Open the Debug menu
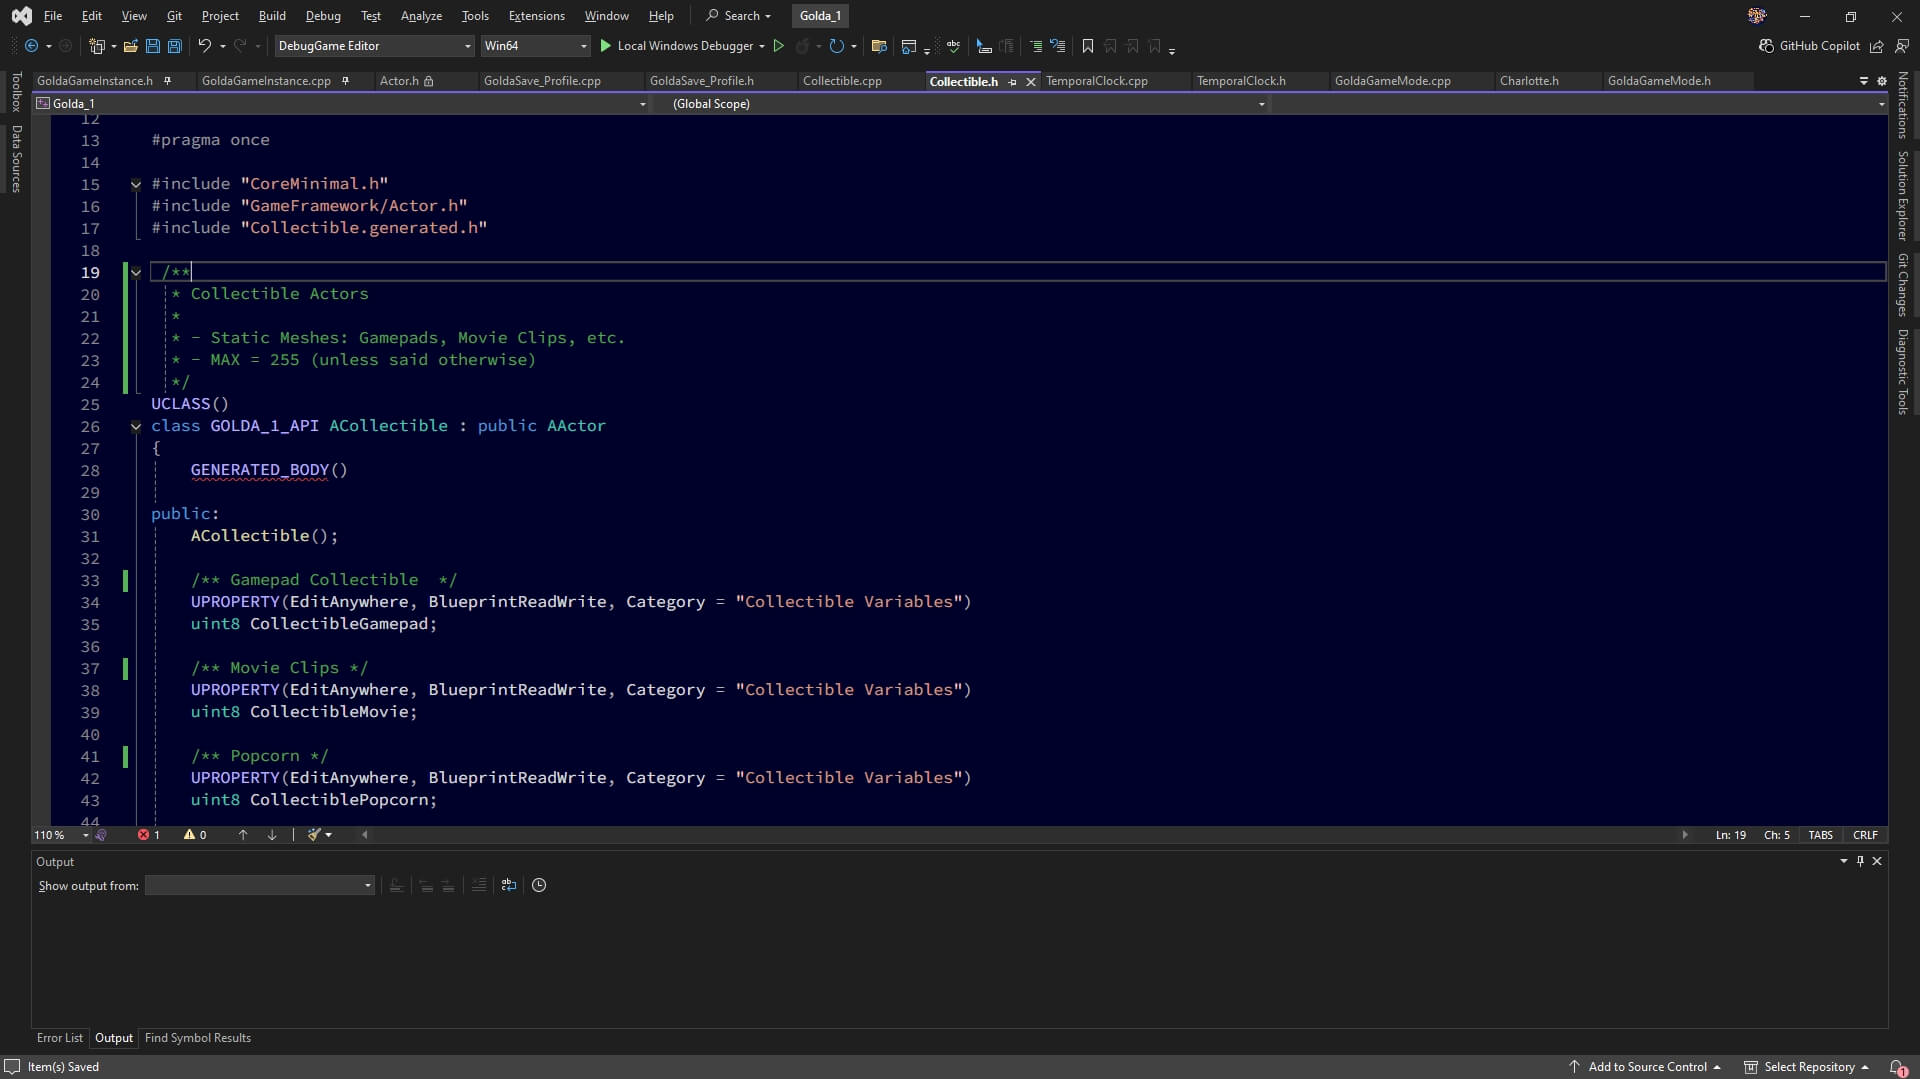The height and width of the screenshot is (1079, 1920). click(323, 15)
